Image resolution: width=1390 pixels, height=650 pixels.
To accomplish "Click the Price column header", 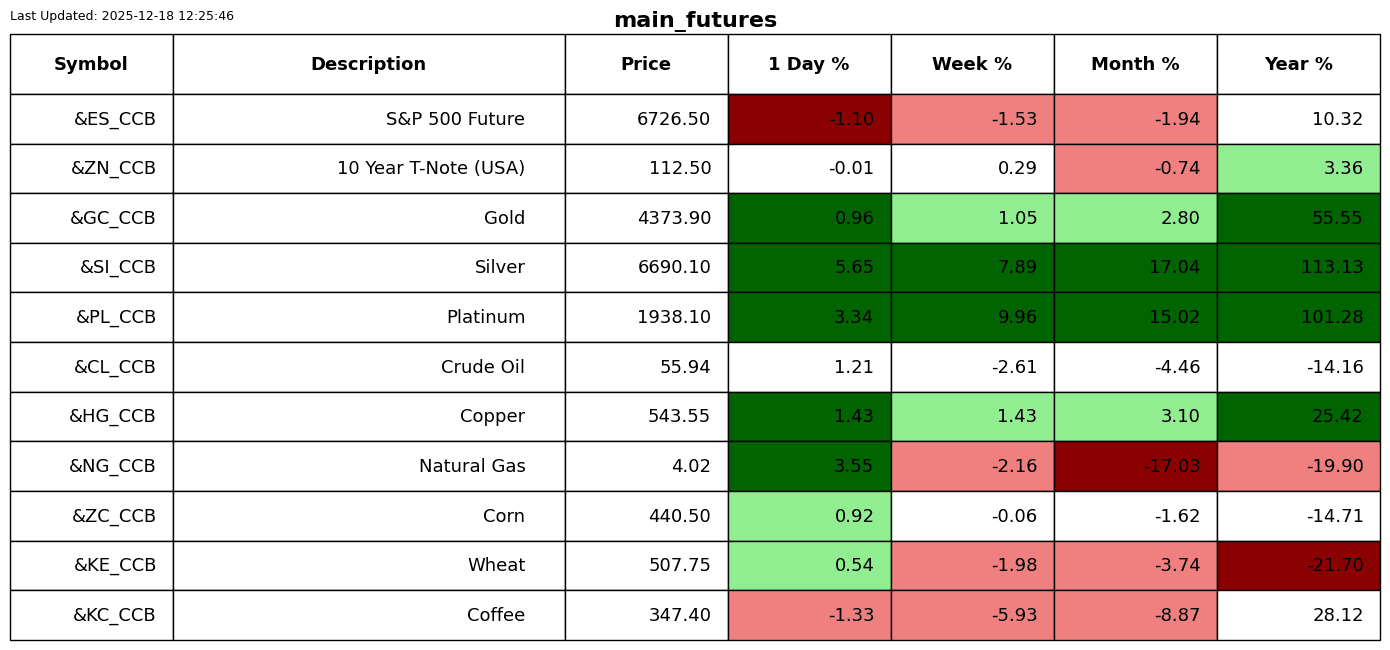I will click(646, 64).
